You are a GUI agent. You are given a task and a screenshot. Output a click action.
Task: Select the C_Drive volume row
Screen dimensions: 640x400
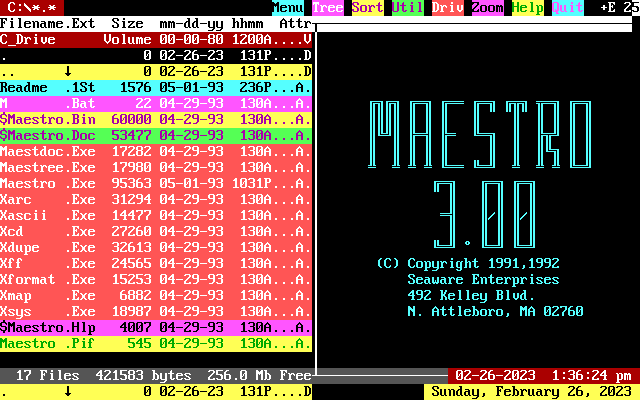[x=156, y=40]
